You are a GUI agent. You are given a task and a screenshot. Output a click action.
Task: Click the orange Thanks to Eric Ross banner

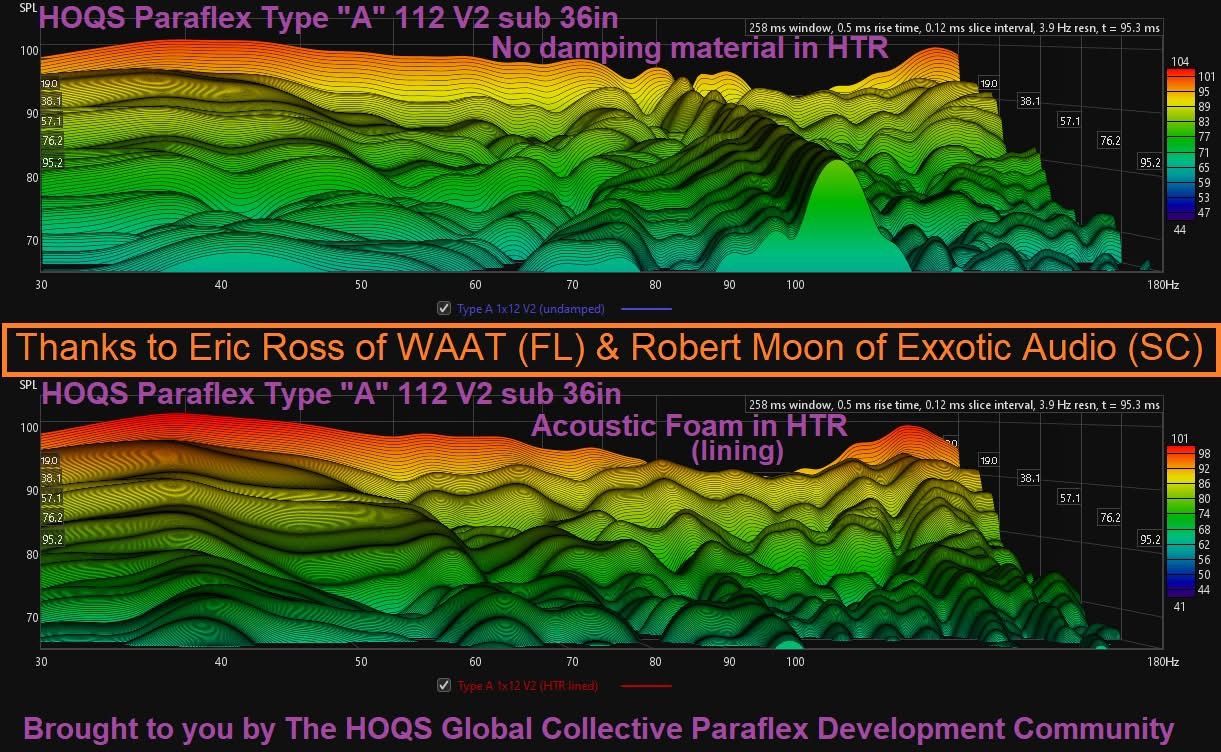[x=610, y=348]
